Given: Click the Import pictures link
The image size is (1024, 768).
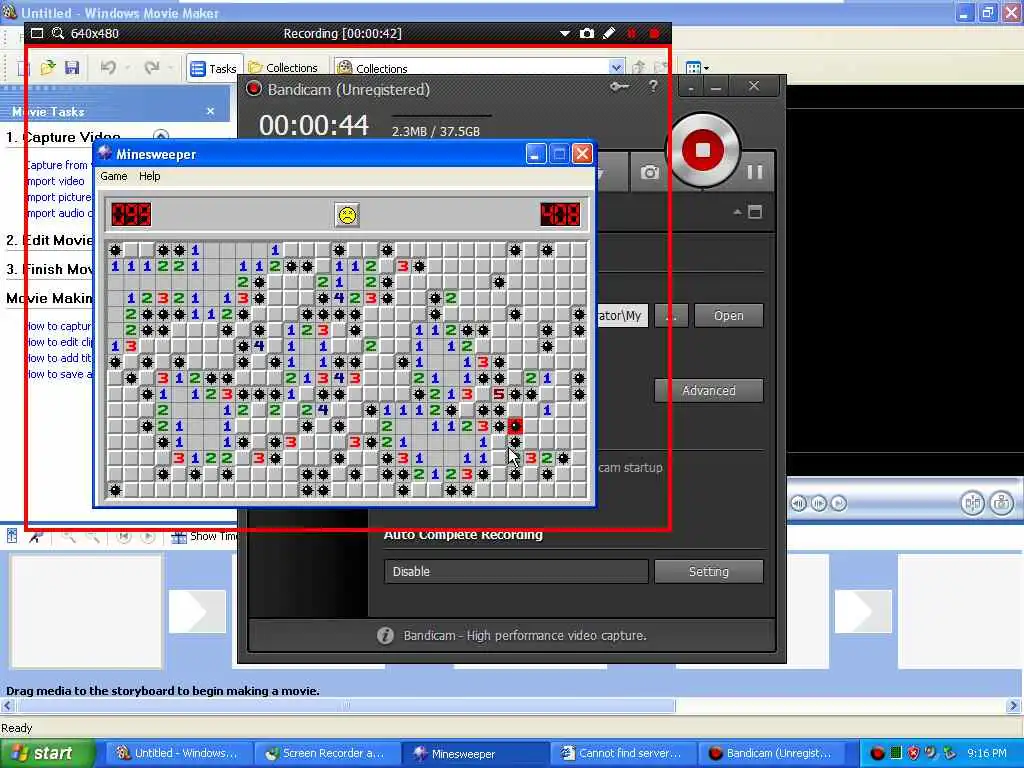Looking at the screenshot, I should [x=59, y=197].
